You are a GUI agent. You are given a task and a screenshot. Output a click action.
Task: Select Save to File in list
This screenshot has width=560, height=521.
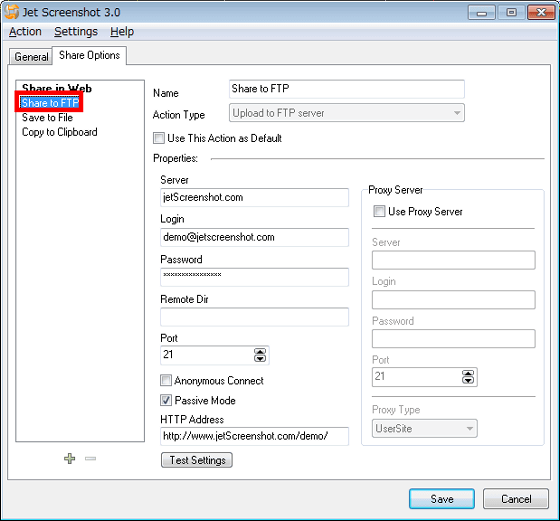(47, 117)
